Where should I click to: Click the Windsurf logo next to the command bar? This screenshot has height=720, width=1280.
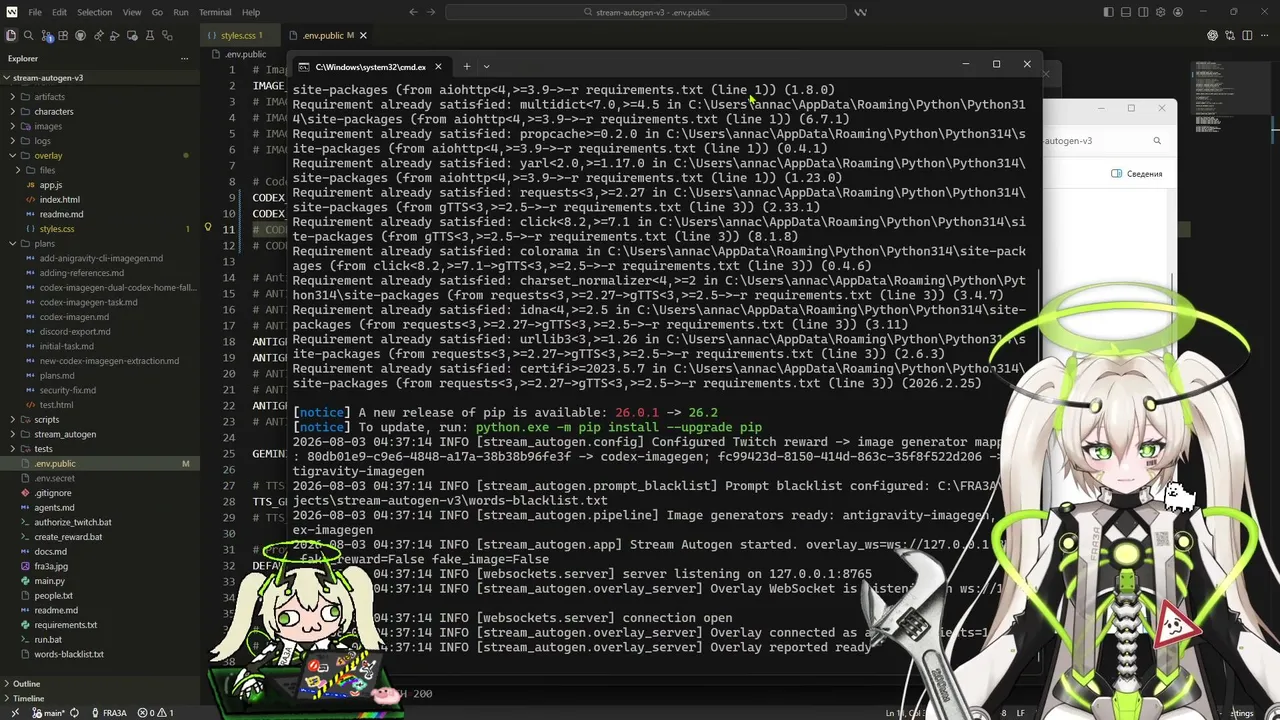(861, 12)
